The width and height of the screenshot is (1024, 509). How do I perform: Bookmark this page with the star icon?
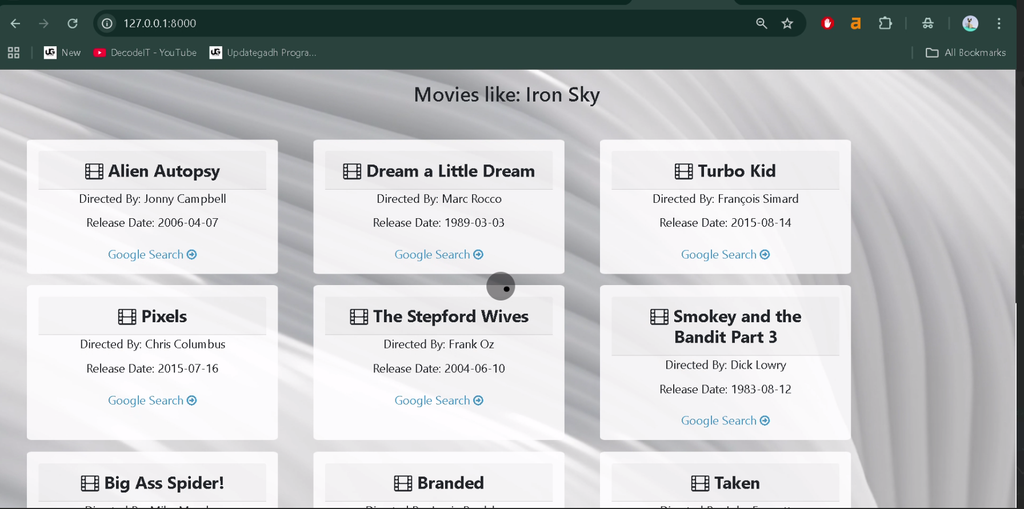pyautogui.click(x=787, y=24)
